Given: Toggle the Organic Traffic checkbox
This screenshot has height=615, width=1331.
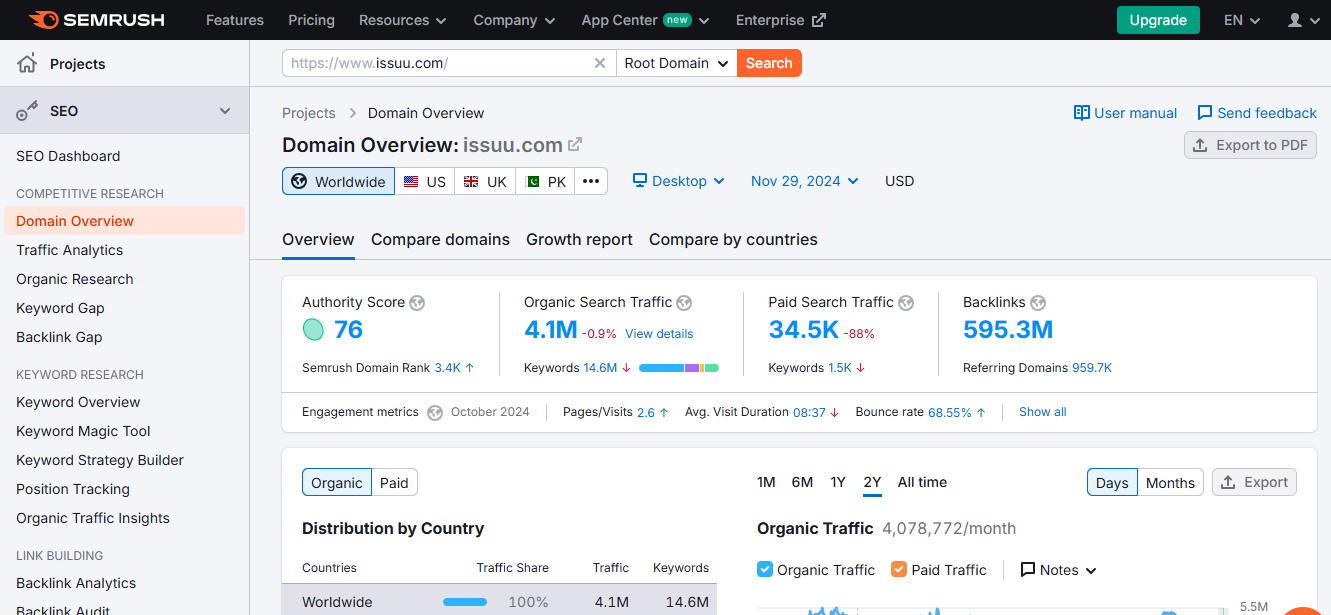Looking at the screenshot, I should click(x=765, y=569).
